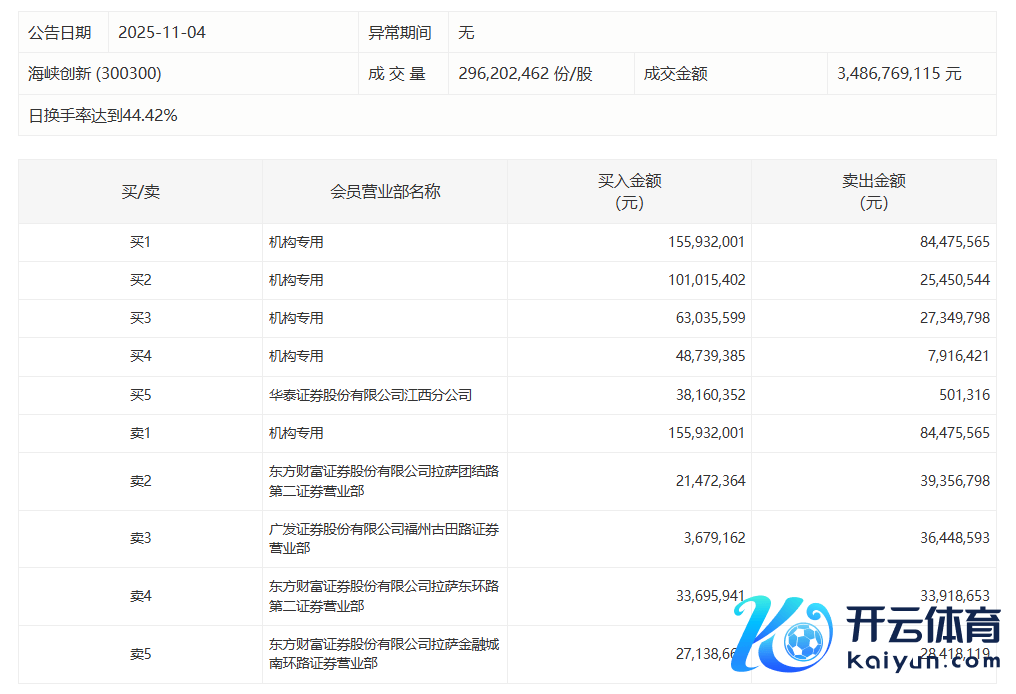
Task: Click the announcement date 2025-11-04
Action: coord(162,32)
